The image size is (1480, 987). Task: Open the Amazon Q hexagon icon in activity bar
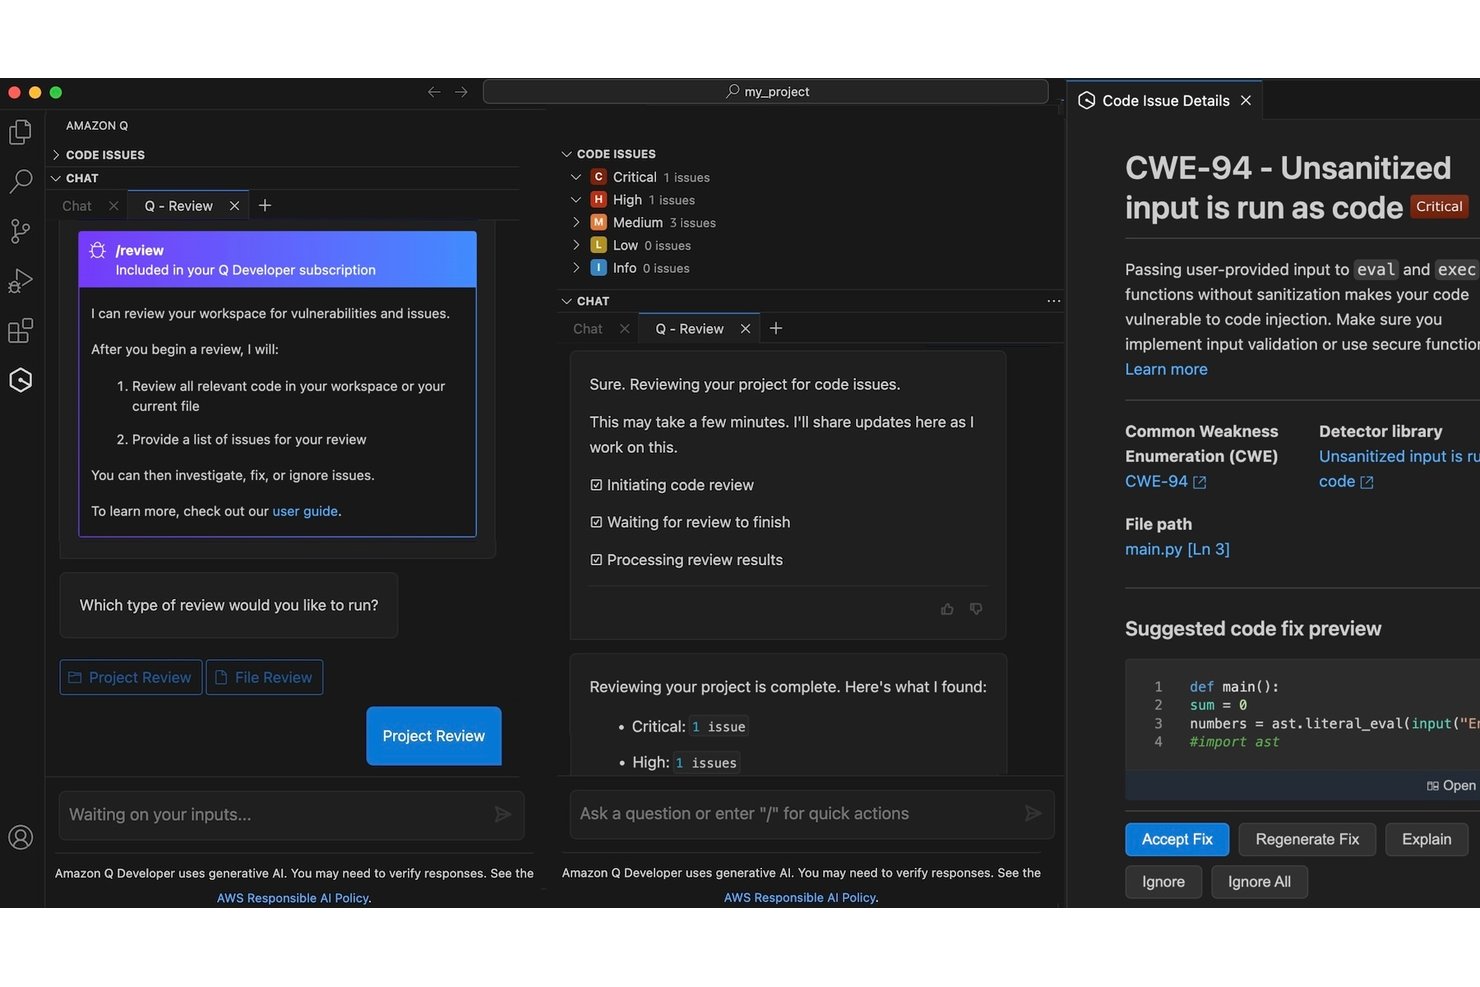tap(20, 380)
